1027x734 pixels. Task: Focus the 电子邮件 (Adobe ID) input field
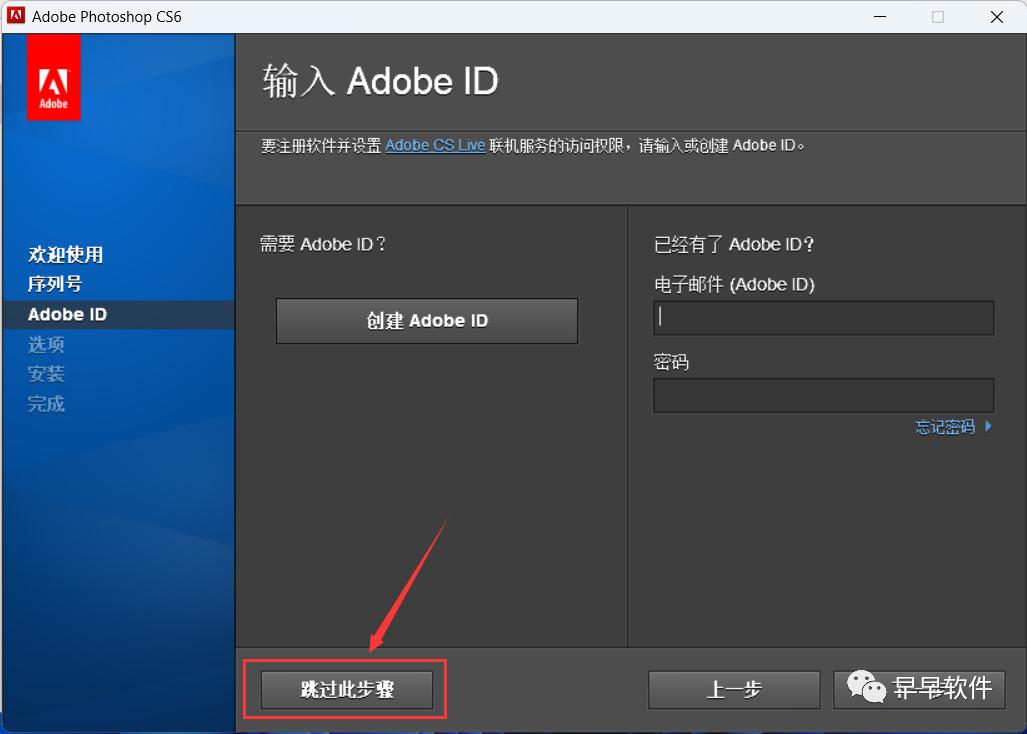coord(823,318)
